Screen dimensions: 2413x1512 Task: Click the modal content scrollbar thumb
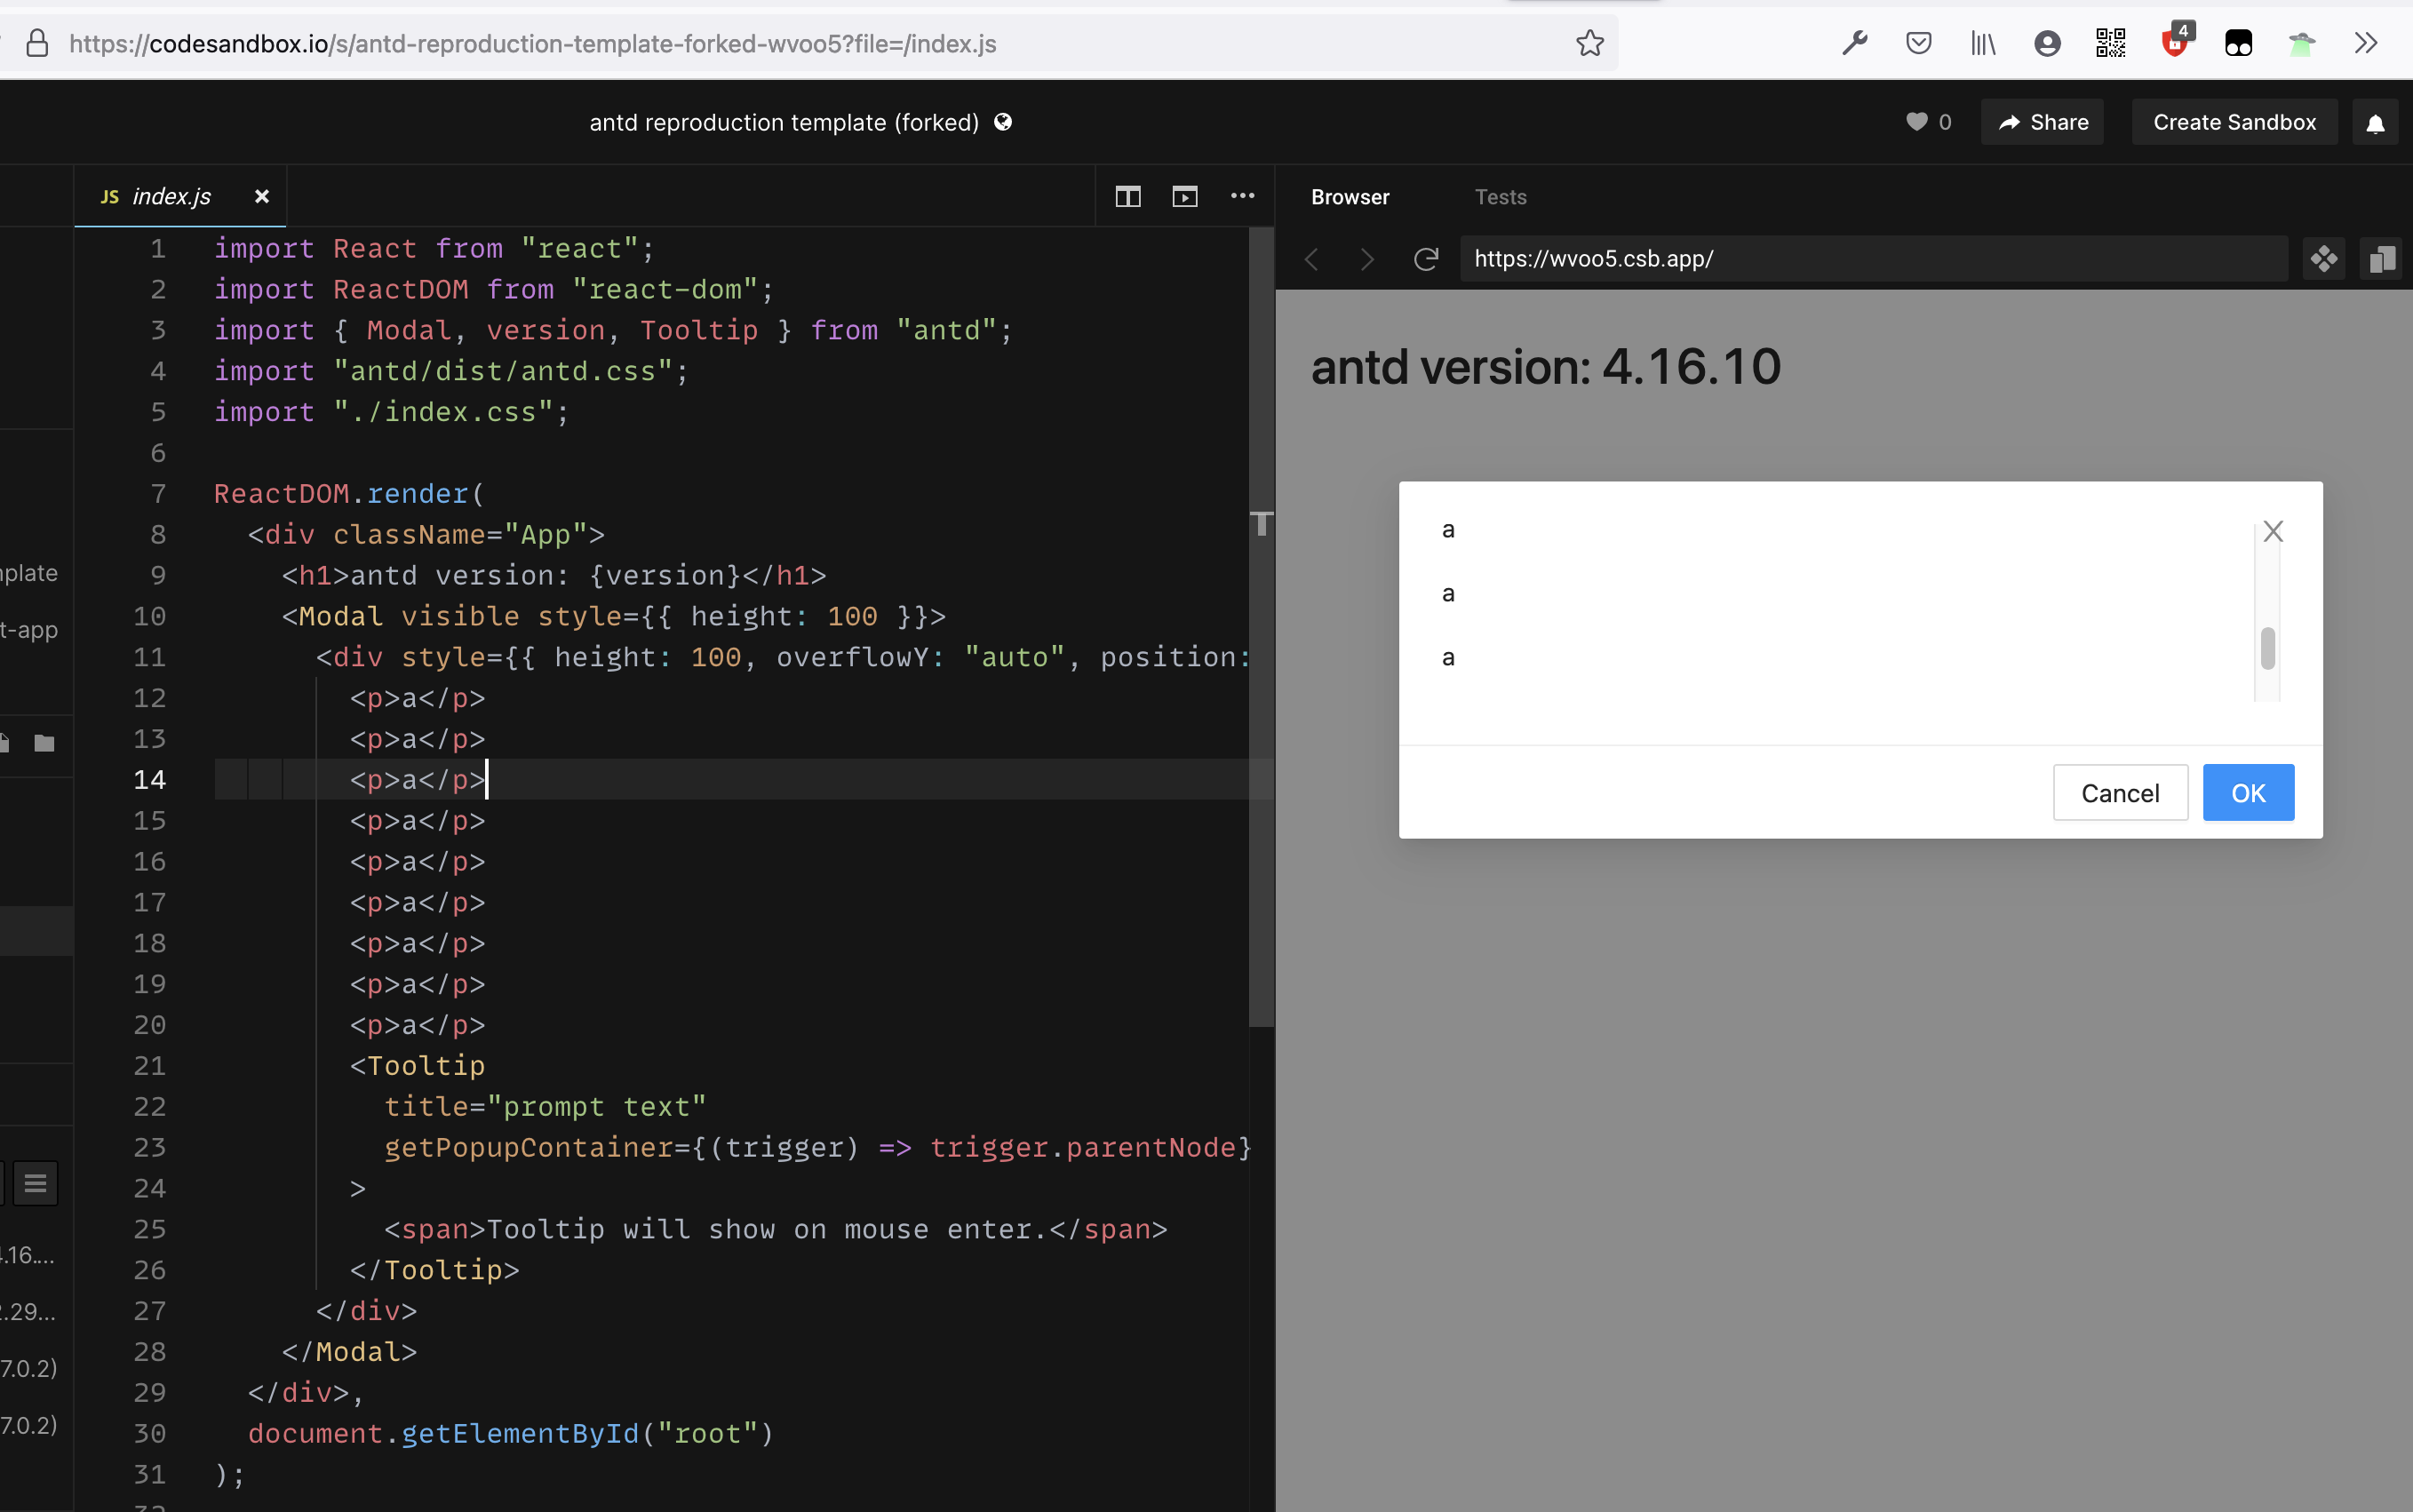tap(2267, 648)
